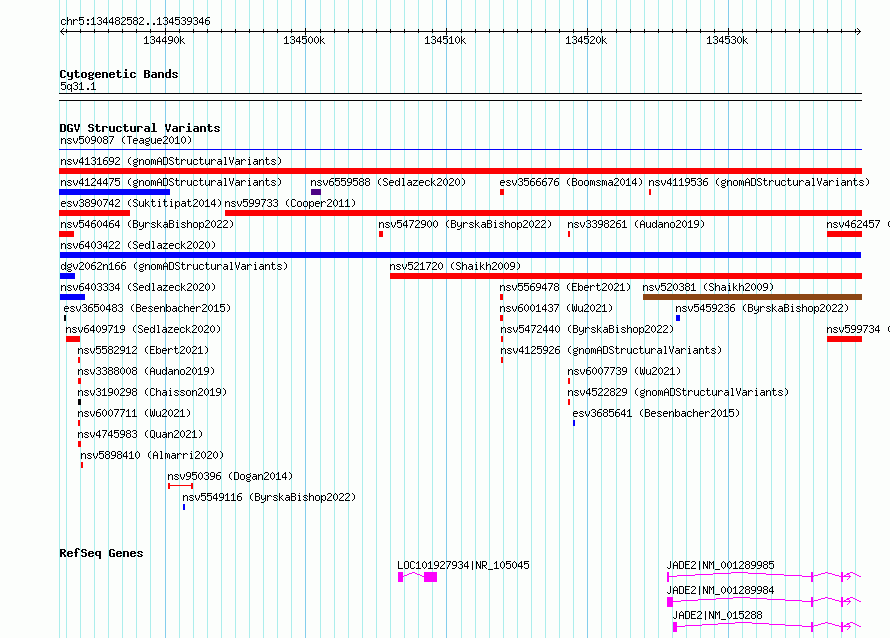Select nsv5569478 (Ebert2021) label
Screen dimensions: 890x638
pyautogui.click(x=565, y=287)
